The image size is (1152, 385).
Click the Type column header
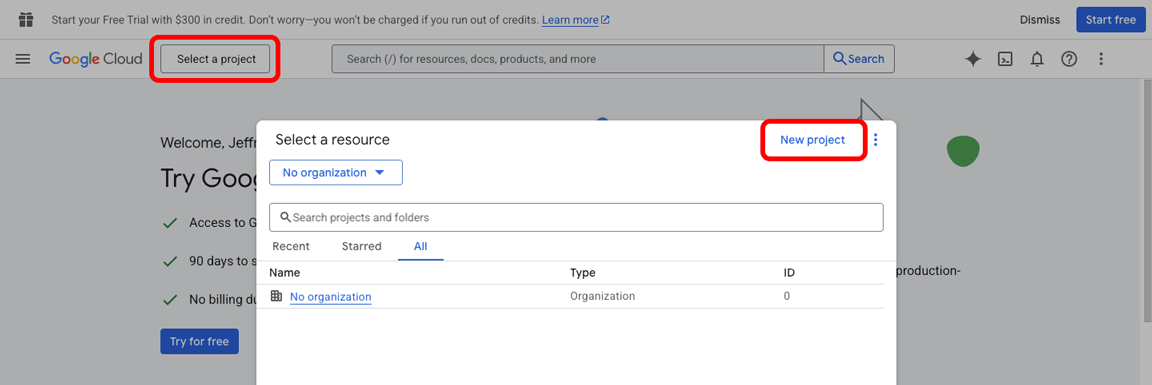583,273
